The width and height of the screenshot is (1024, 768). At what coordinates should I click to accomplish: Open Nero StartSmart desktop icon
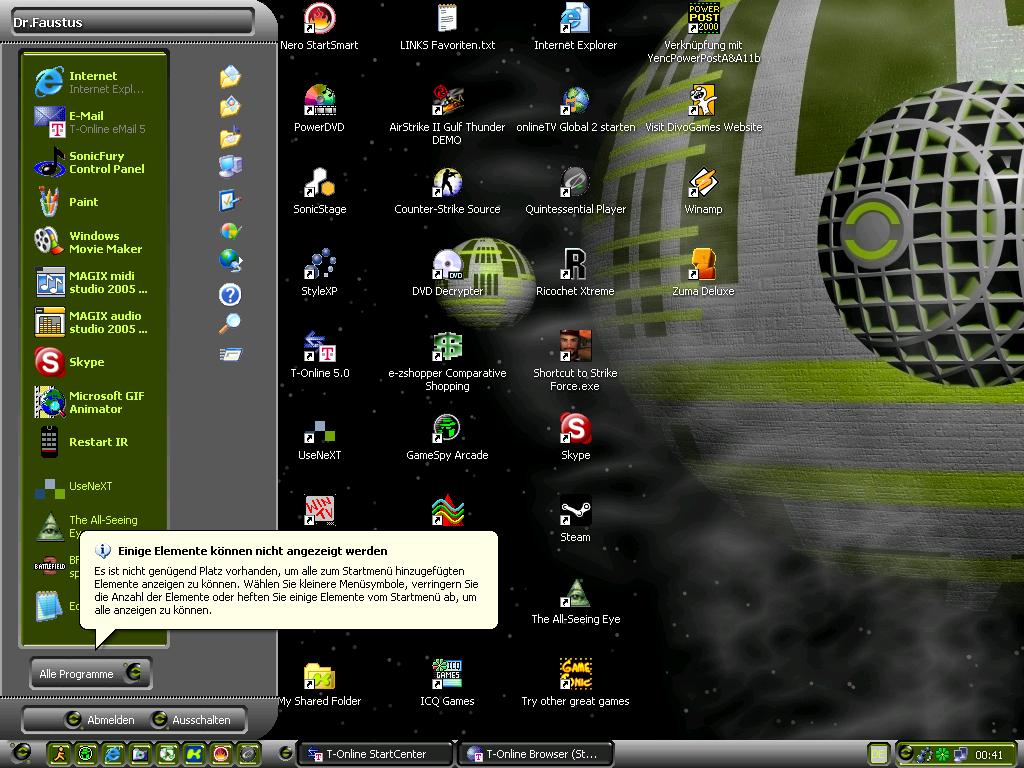tap(319, 22)
